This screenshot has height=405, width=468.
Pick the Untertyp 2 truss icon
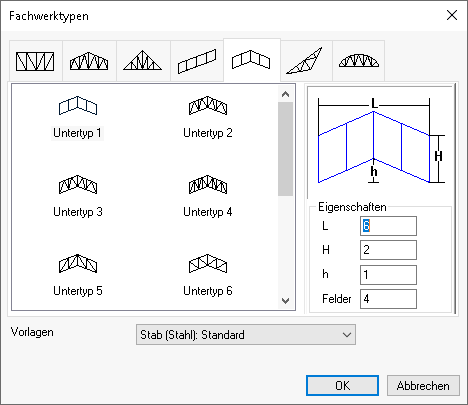coord(208,106)
